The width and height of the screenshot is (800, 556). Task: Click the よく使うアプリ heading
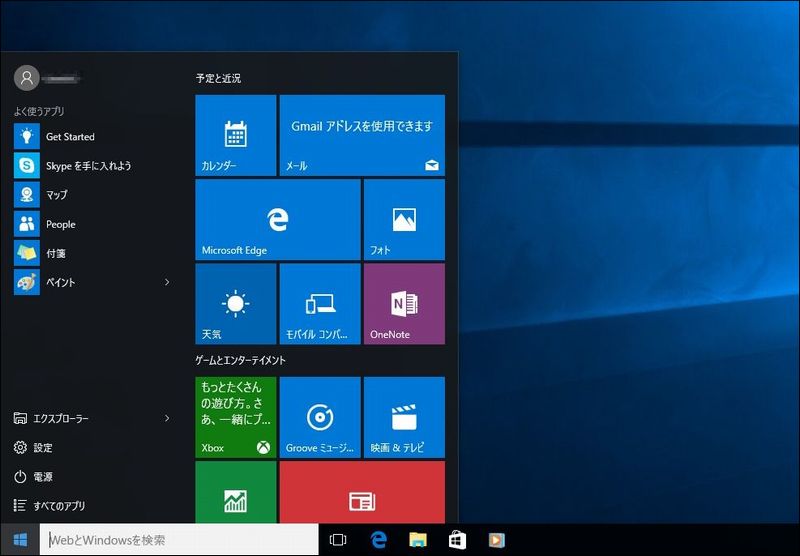39,111
